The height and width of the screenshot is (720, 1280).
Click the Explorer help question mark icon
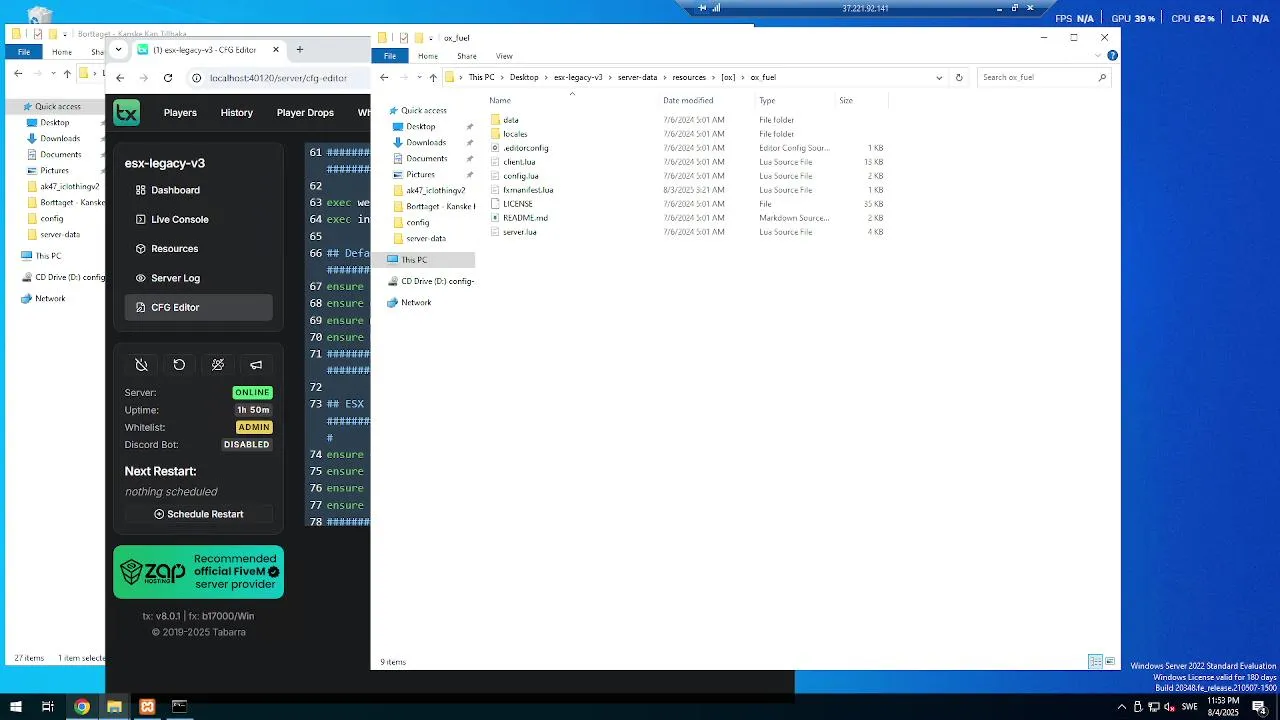(x=1112, y=56)
